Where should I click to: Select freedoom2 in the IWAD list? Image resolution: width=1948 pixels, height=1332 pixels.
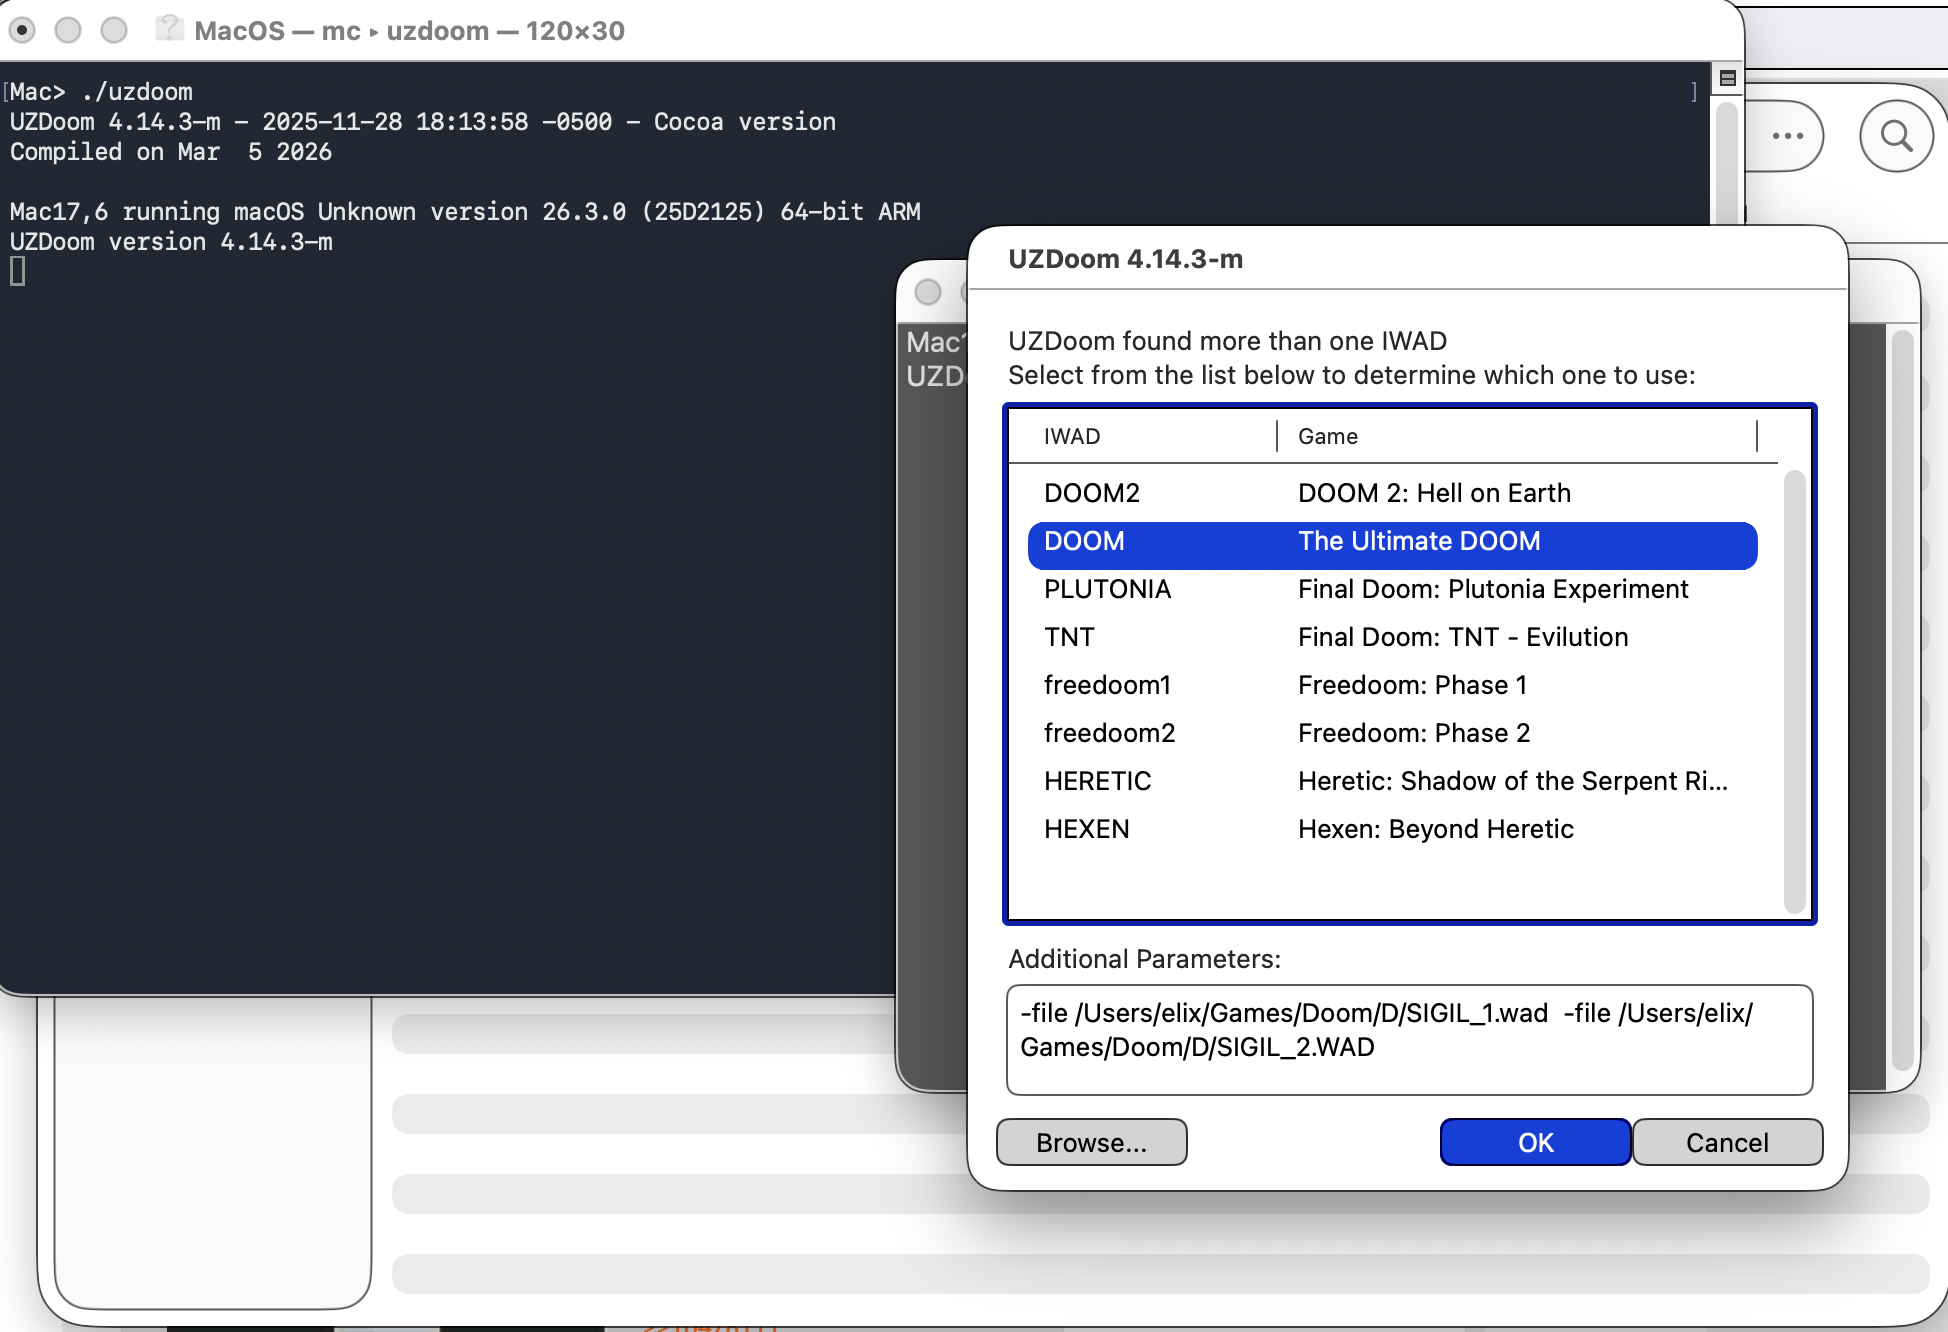pyautogui.click(x=1392, y=733)
